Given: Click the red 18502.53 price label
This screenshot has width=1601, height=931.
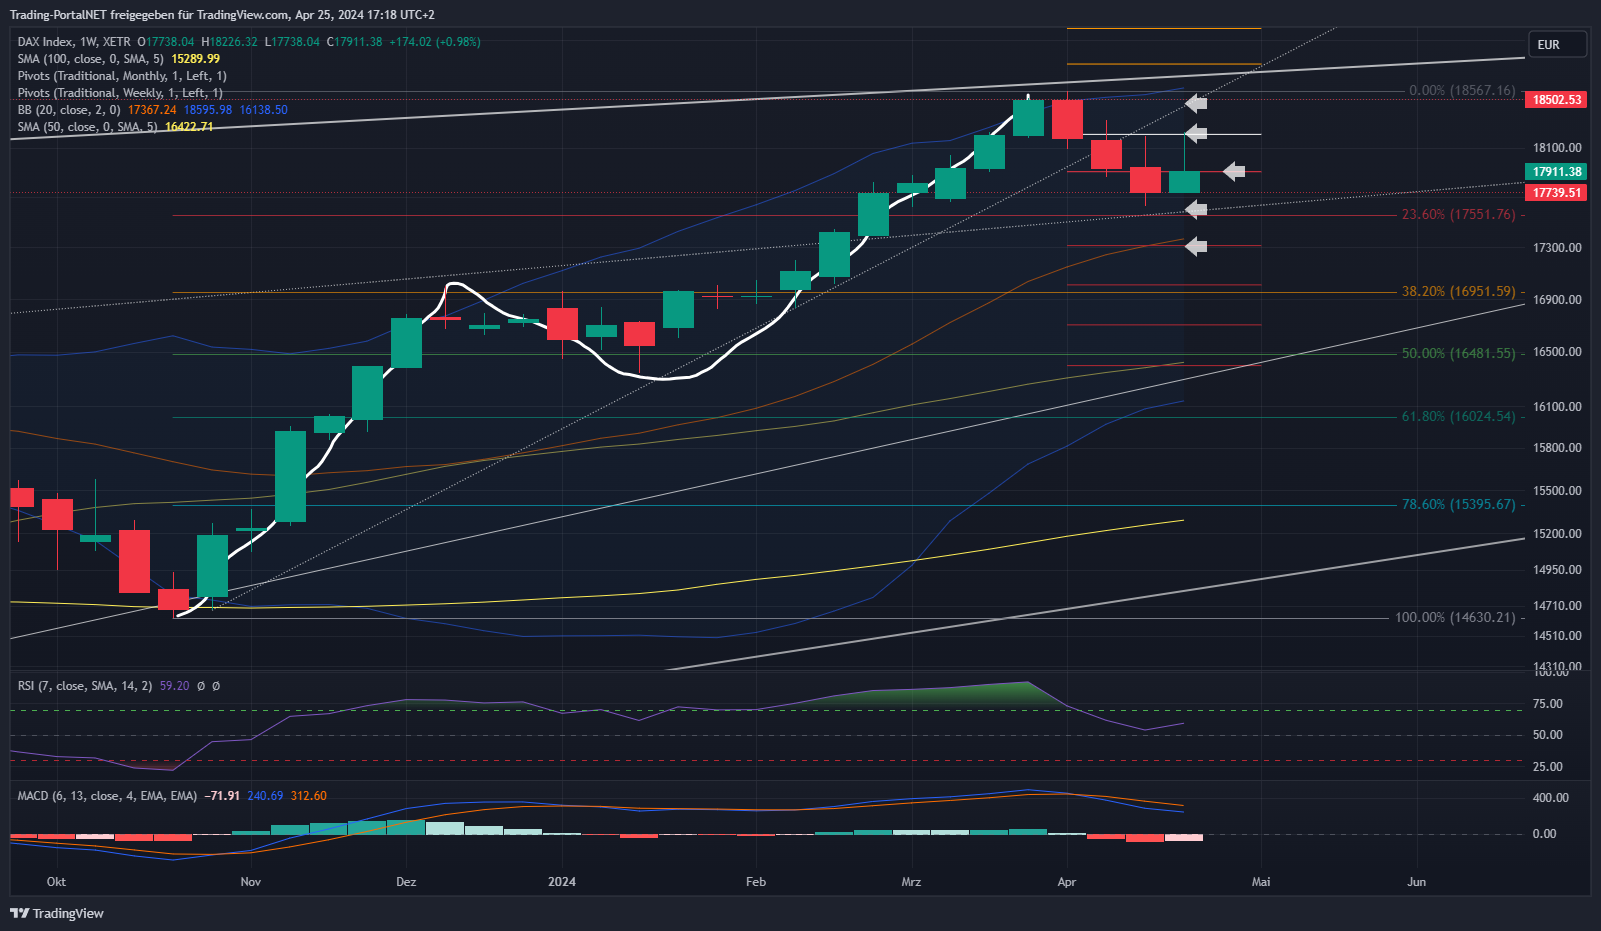Looking at the screenshot, I should [x=1557, y=100].
